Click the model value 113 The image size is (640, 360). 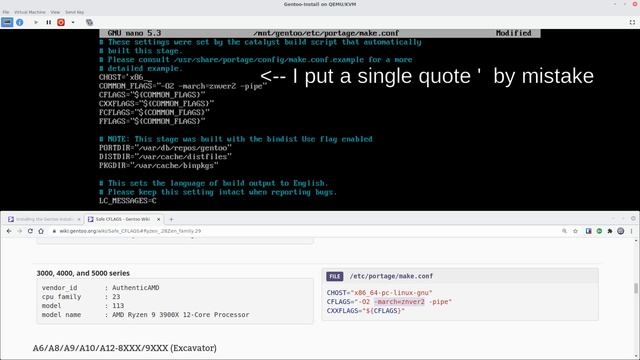[118, 306]
